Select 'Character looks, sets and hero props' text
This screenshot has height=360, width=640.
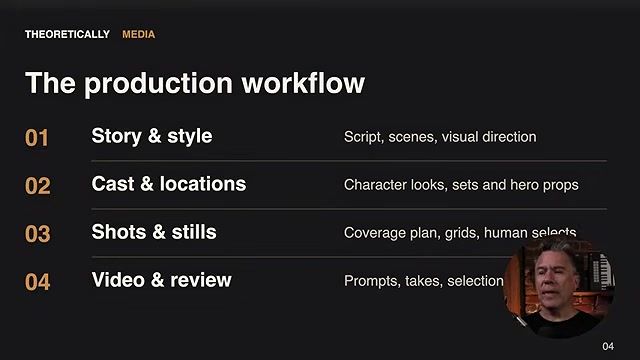tap(461, 185)
